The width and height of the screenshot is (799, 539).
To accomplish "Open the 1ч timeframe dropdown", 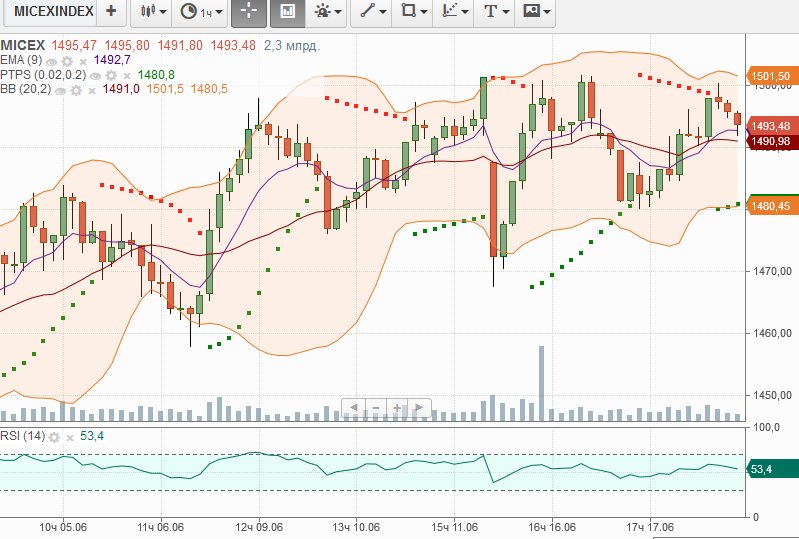I will tap(198, 12).
